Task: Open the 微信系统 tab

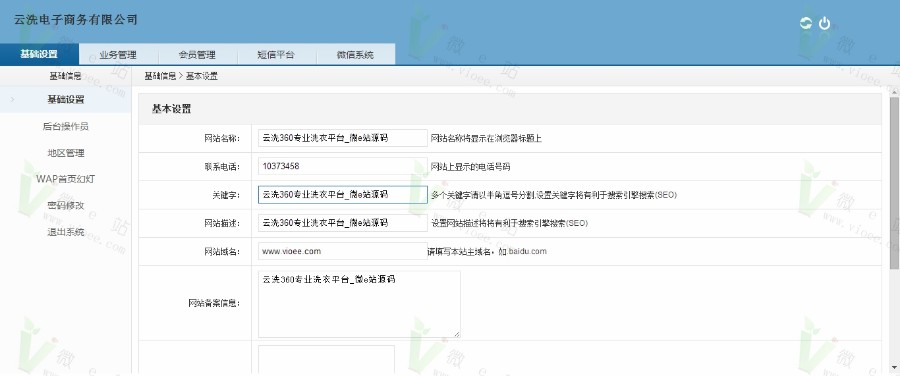Action: tap(355, 55)
